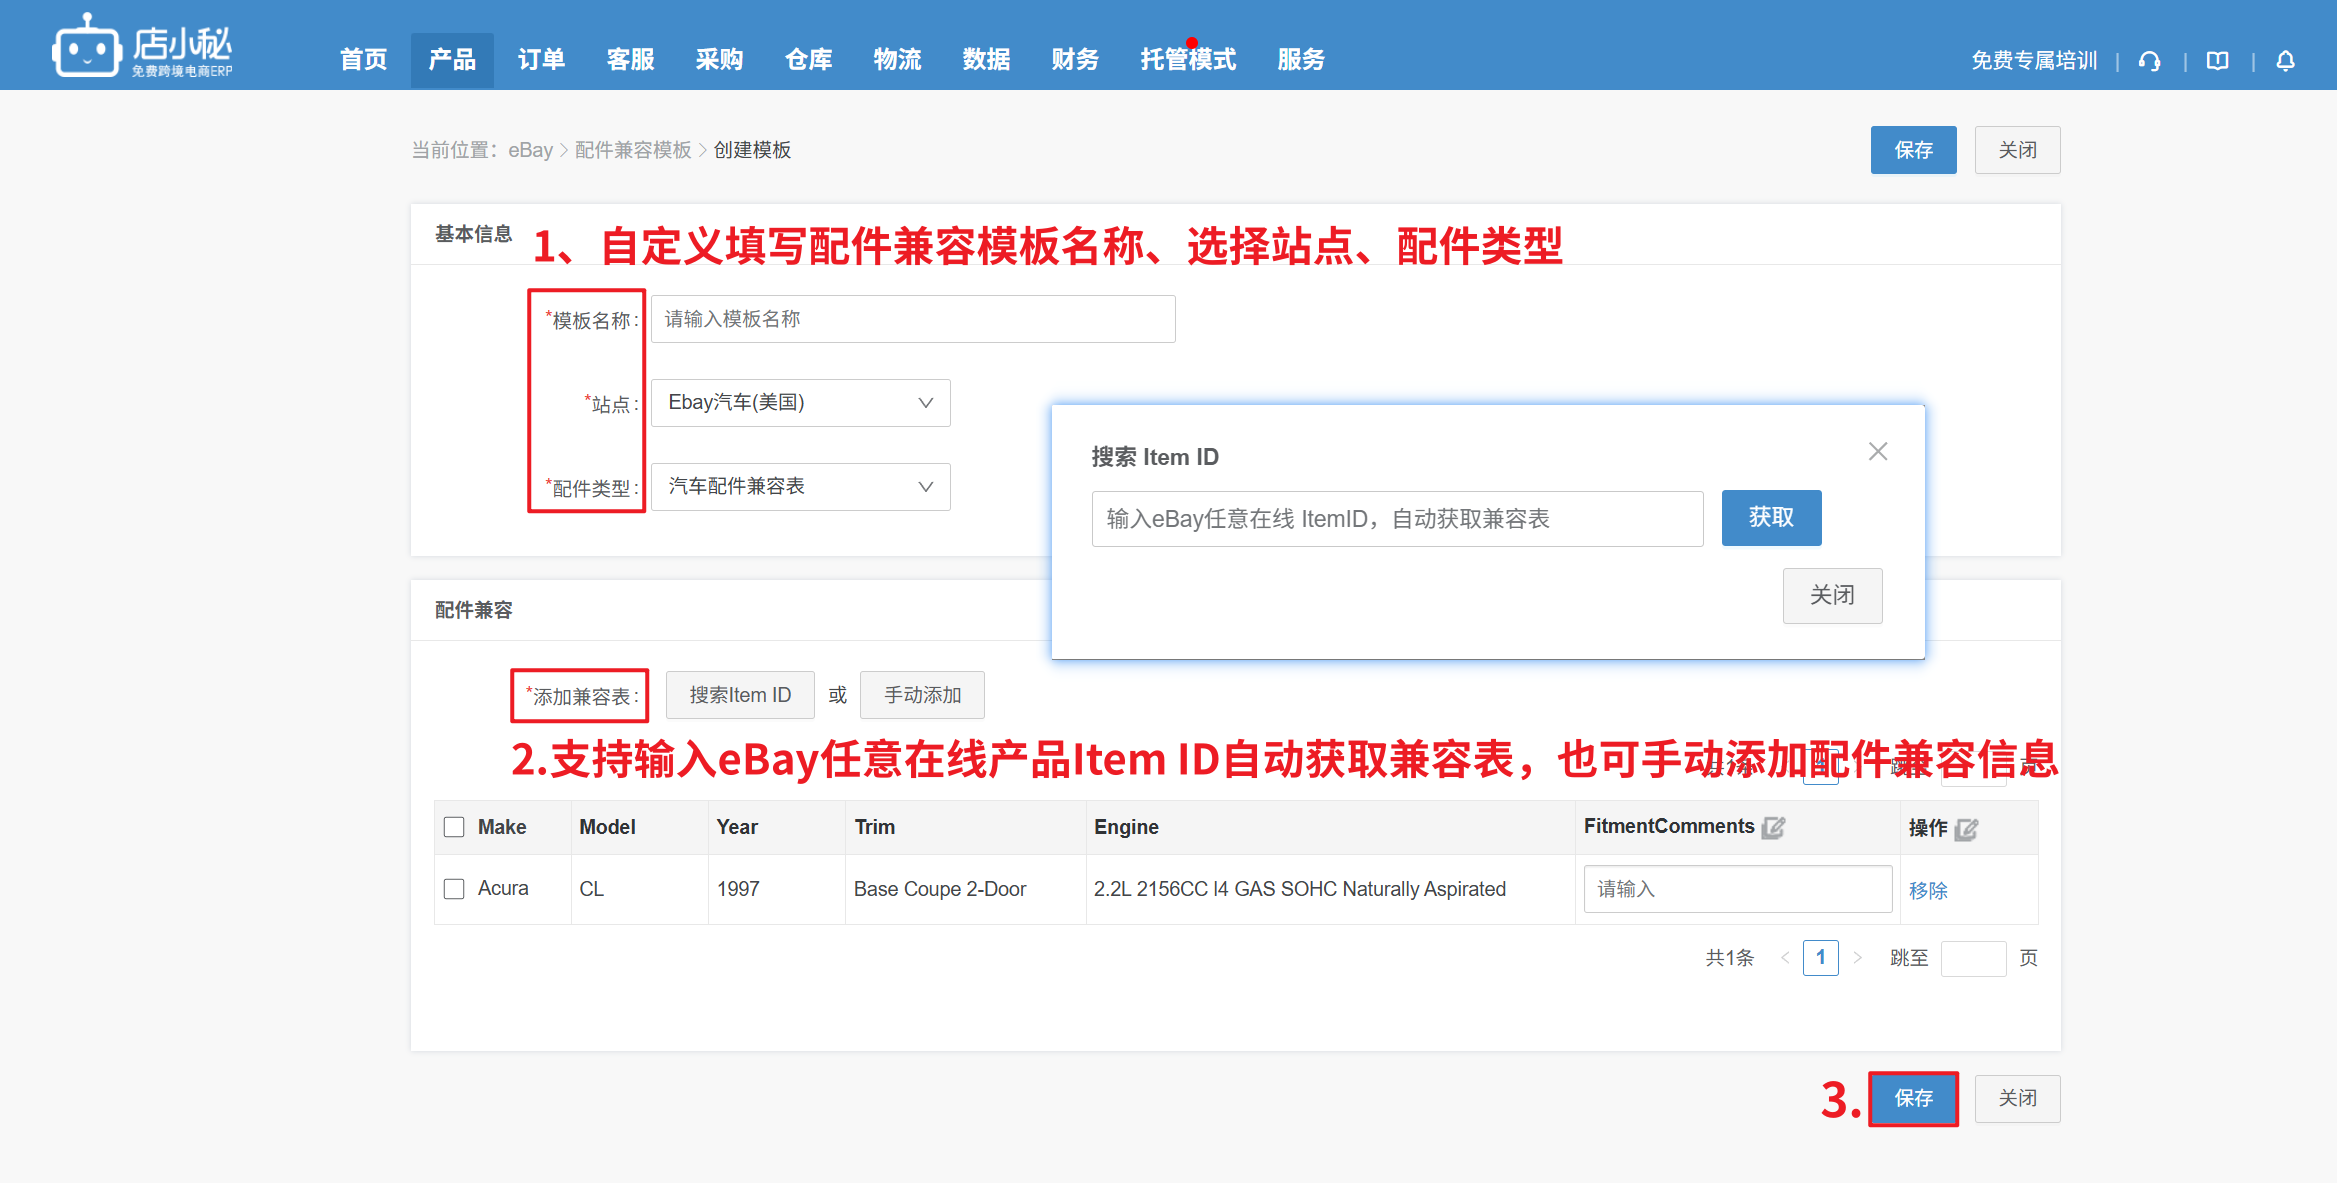The width and height of the screenshot is (2337, 1183).
Task: Expand the 配件类型 汽车配件兼容表 dropdown
Action: 800,487
